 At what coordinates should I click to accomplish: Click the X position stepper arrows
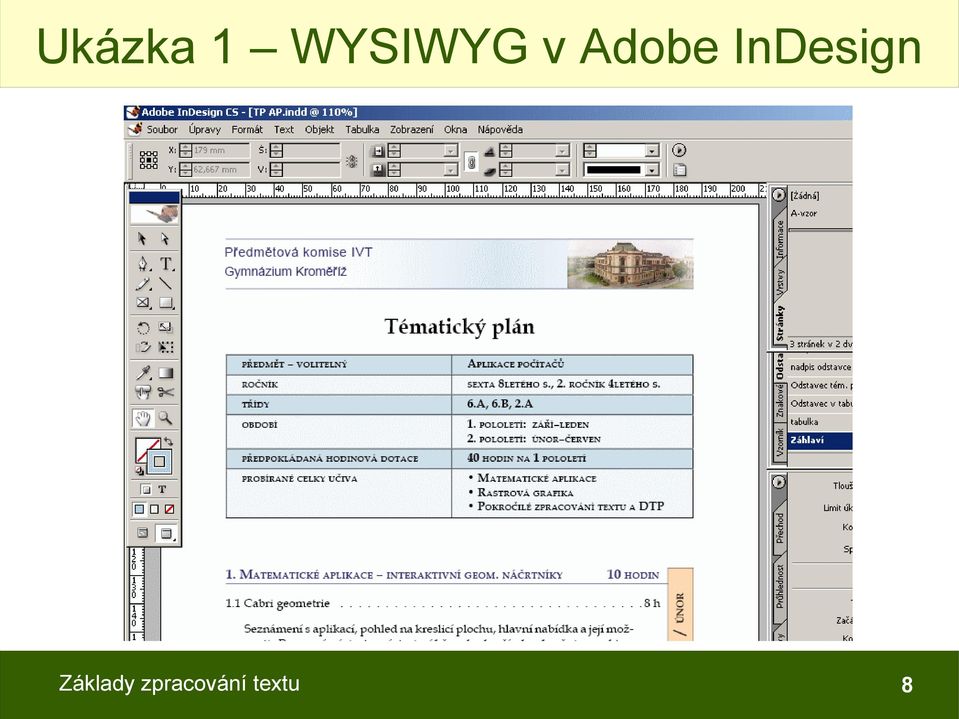[x=185, y=150]
